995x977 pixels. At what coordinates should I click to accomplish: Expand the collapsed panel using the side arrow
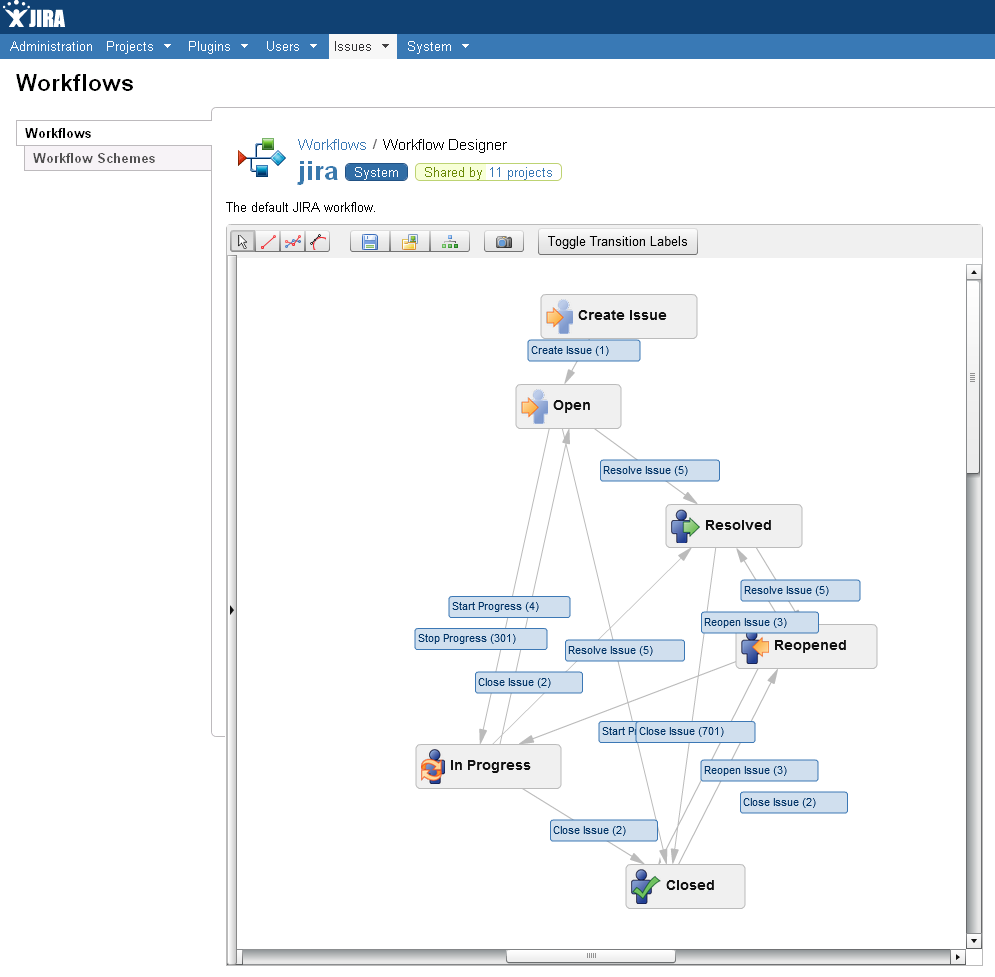pos(232,610)
